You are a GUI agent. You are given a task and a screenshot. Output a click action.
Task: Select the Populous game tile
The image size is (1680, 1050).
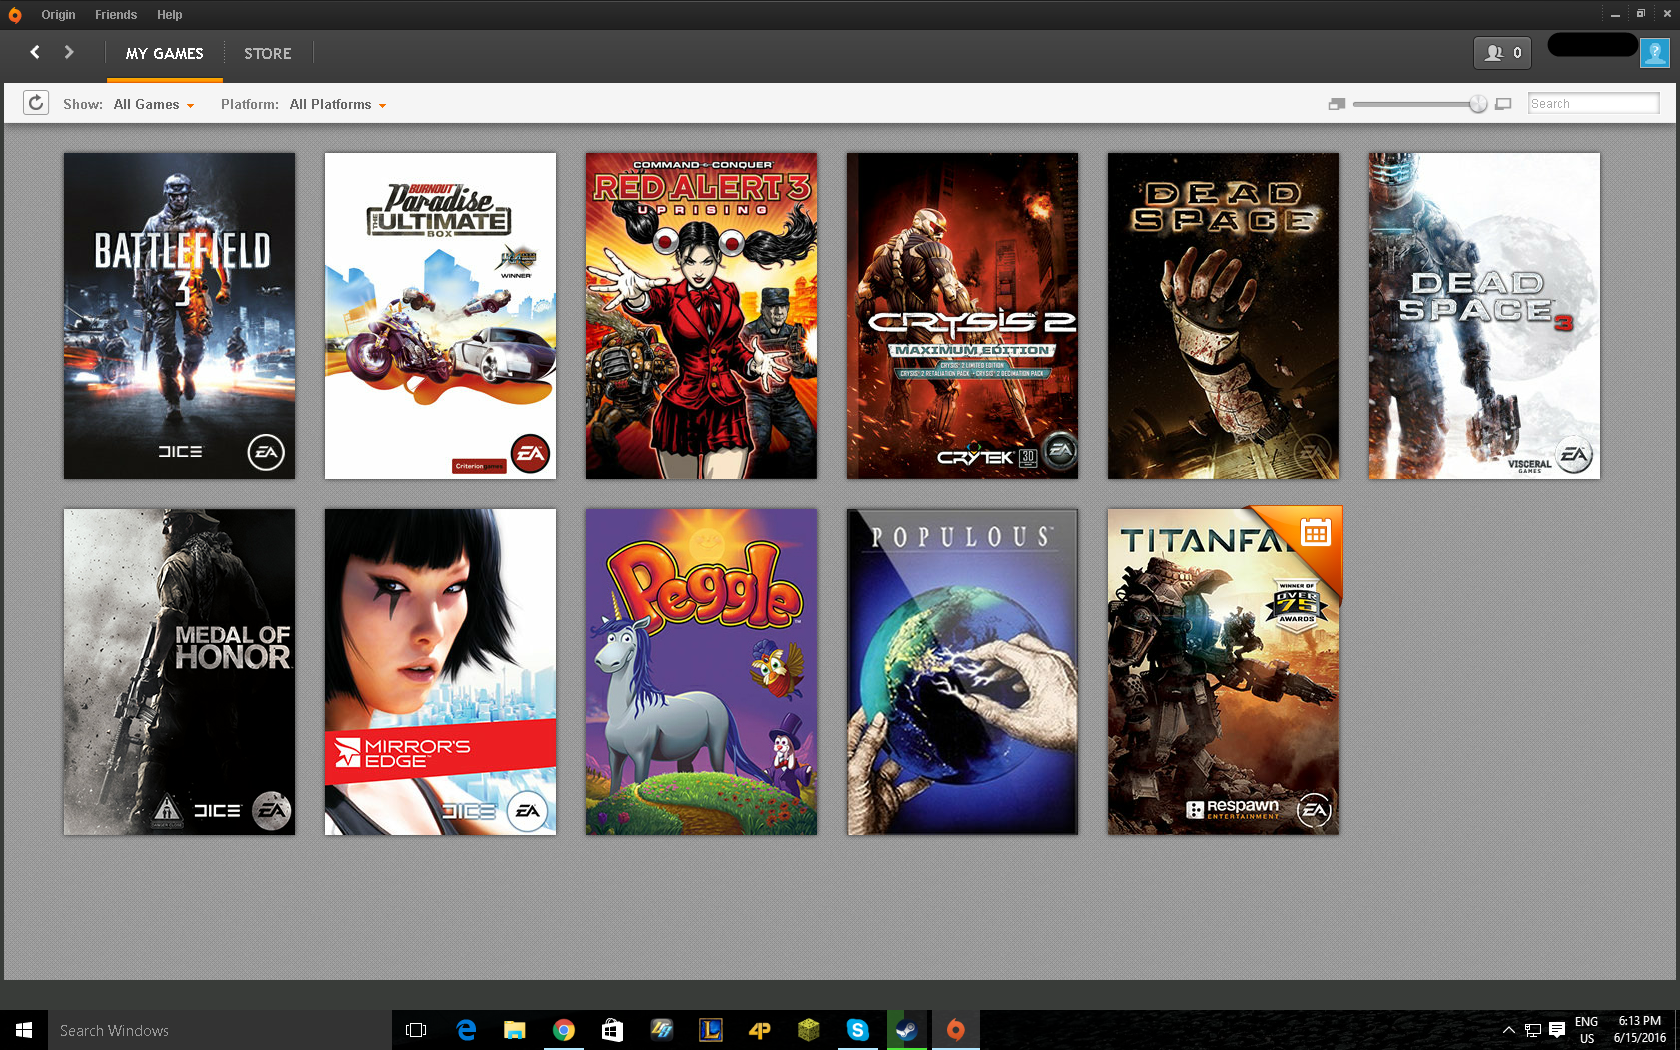[963, 672]
